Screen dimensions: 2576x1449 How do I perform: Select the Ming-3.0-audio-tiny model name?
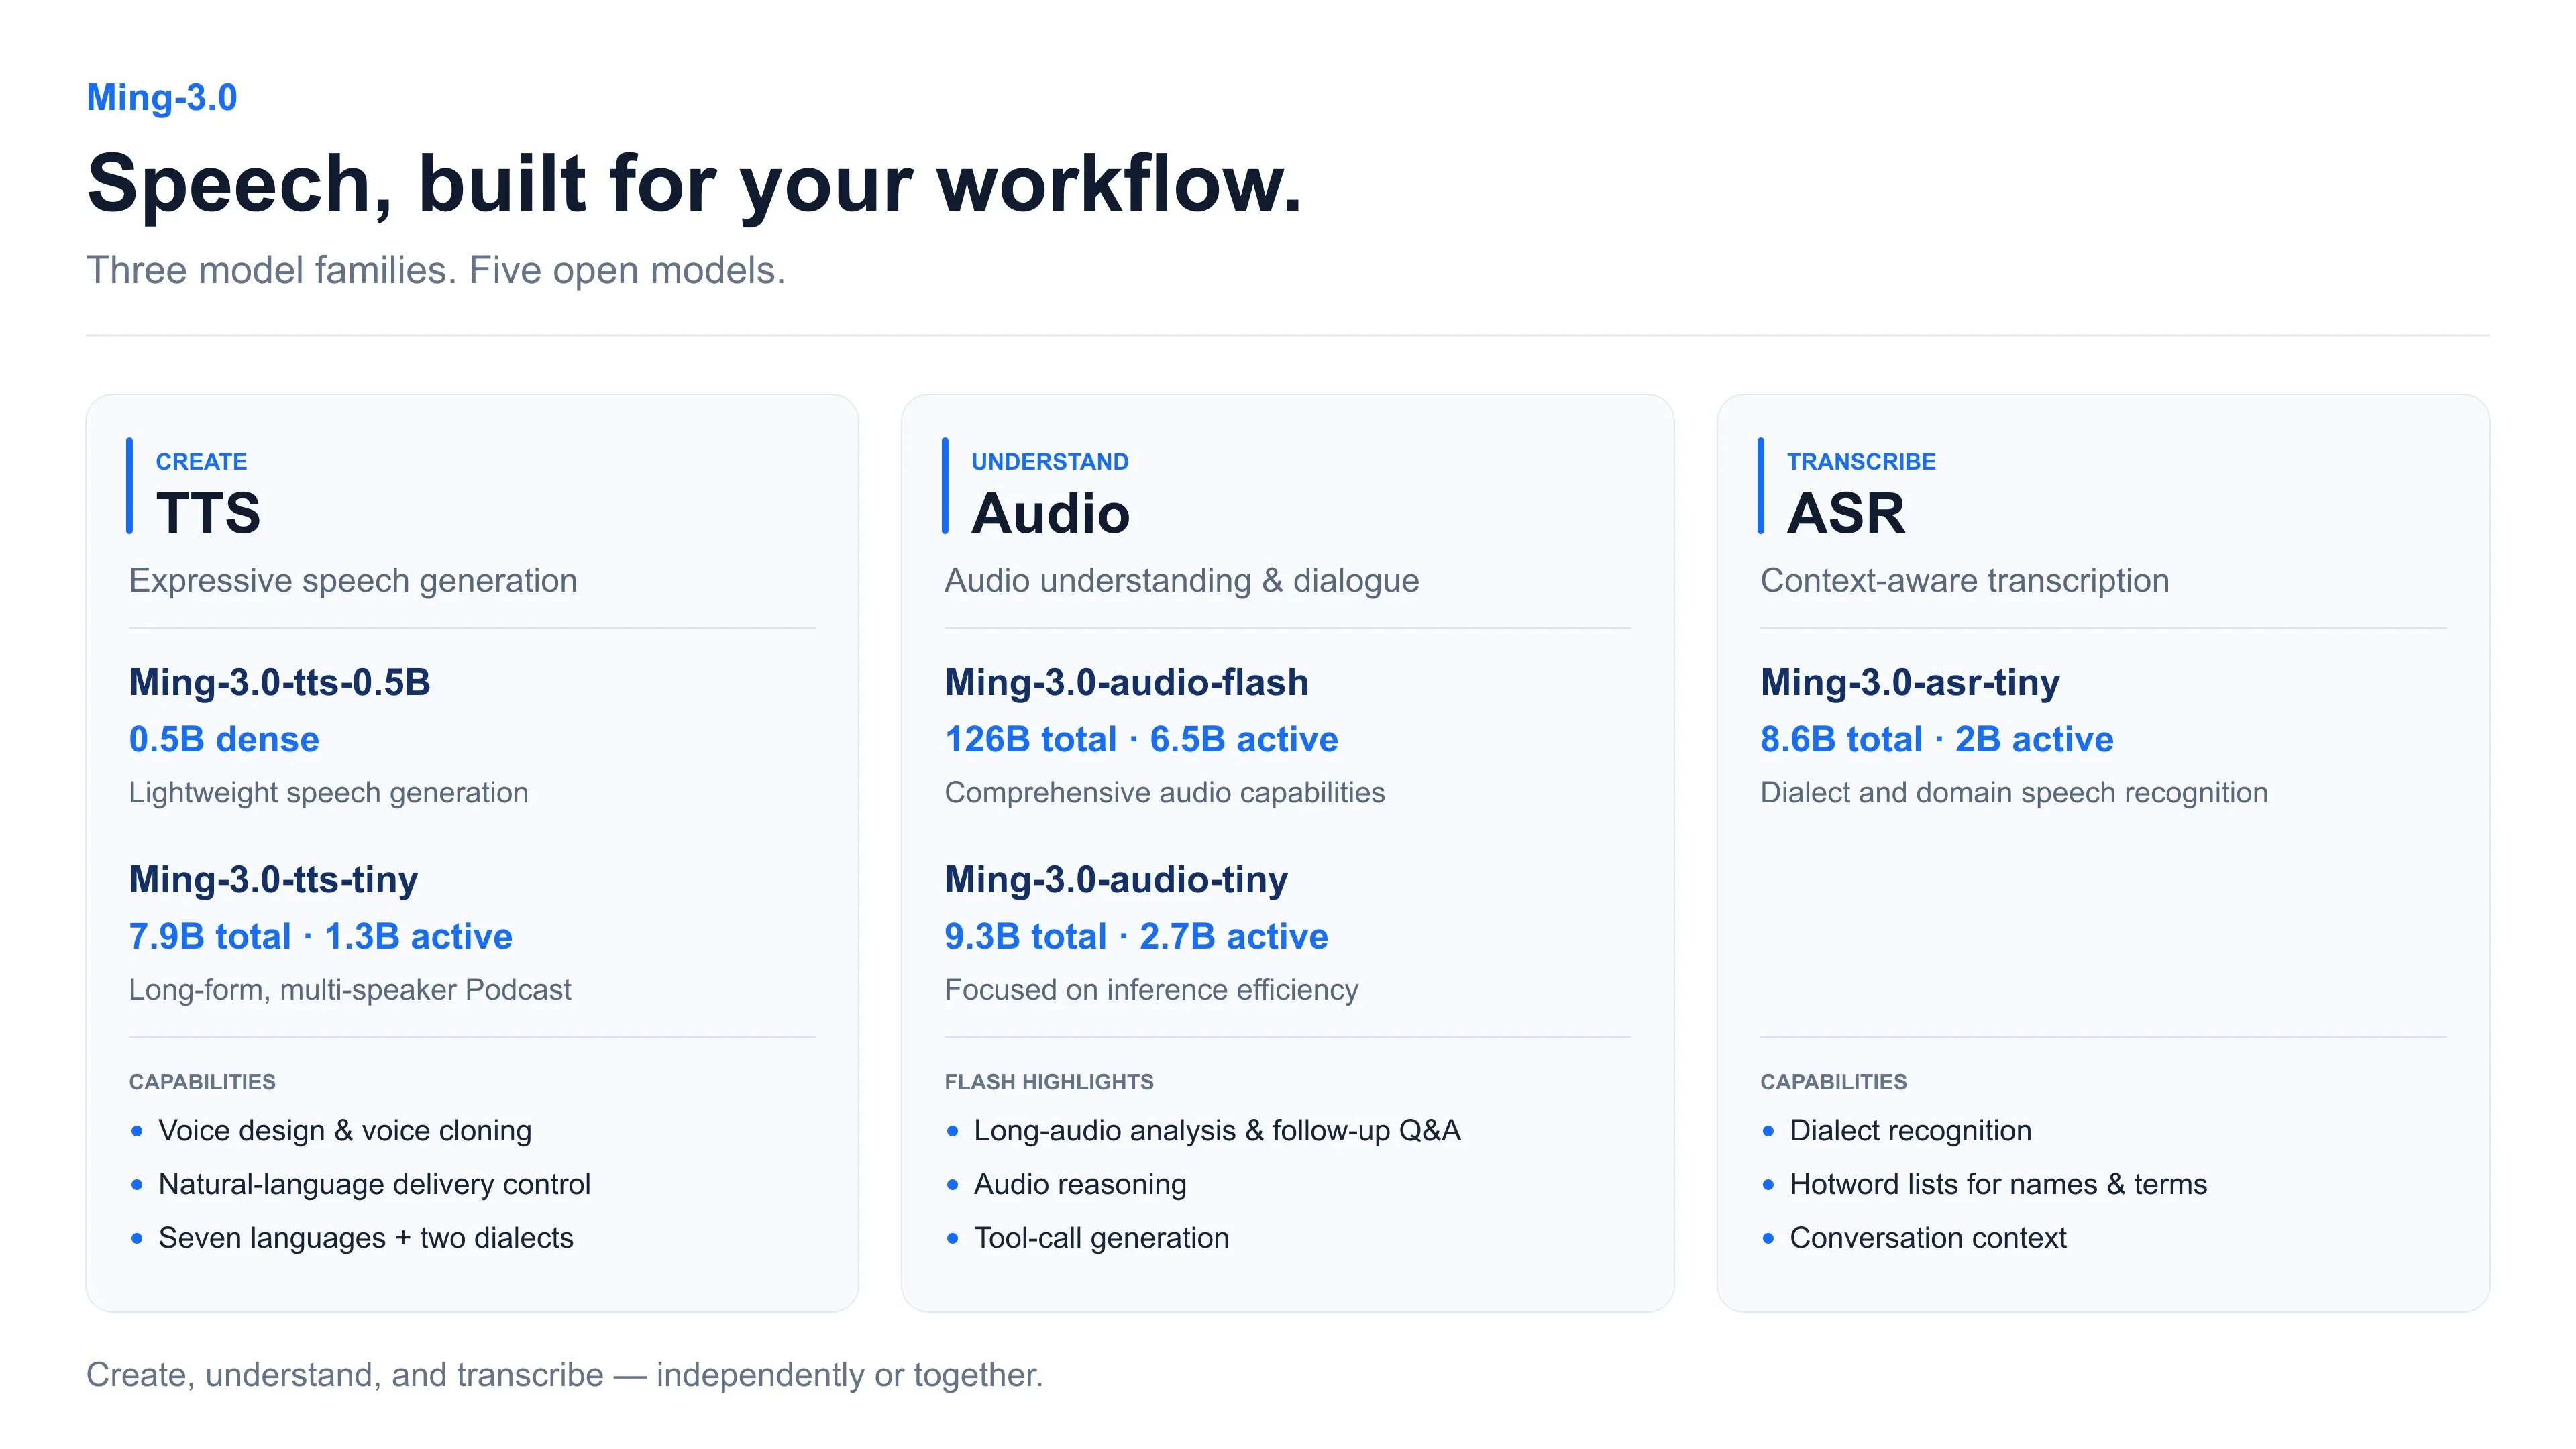coord(1116,879)
